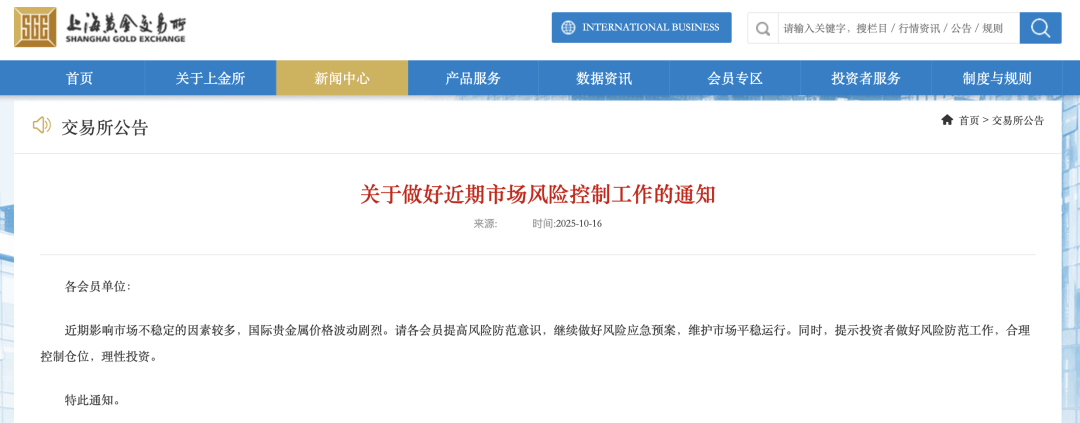Image resolution: width=1080 pixels, height=423 pixels.
Task: Go to 产品服务 in the navigation bar
Action: pos(473,78)
